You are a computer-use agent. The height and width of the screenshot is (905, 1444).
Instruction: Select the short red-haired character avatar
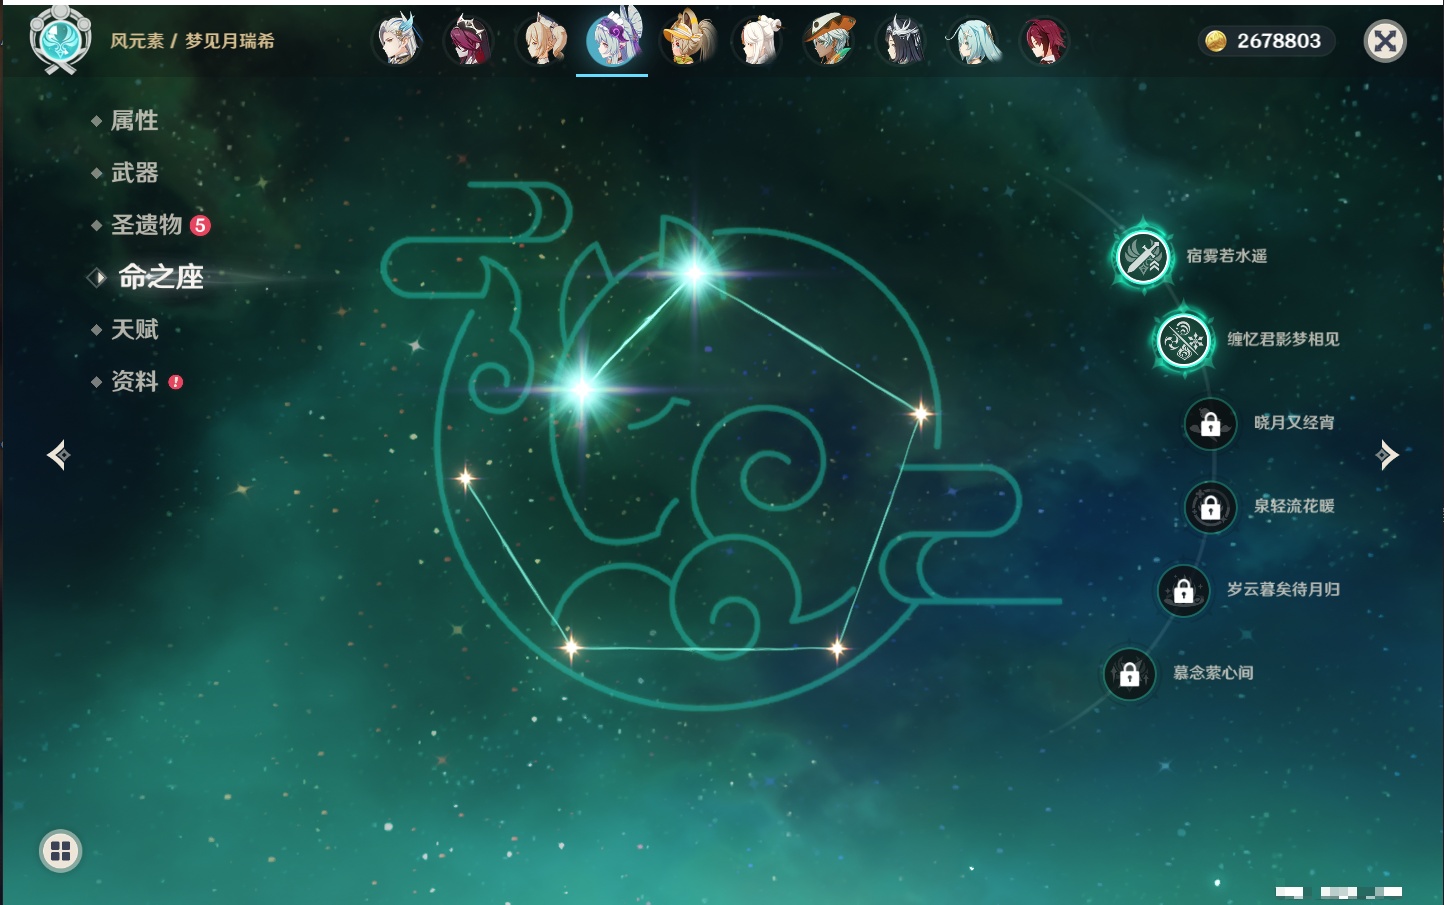coord(1045,41)
